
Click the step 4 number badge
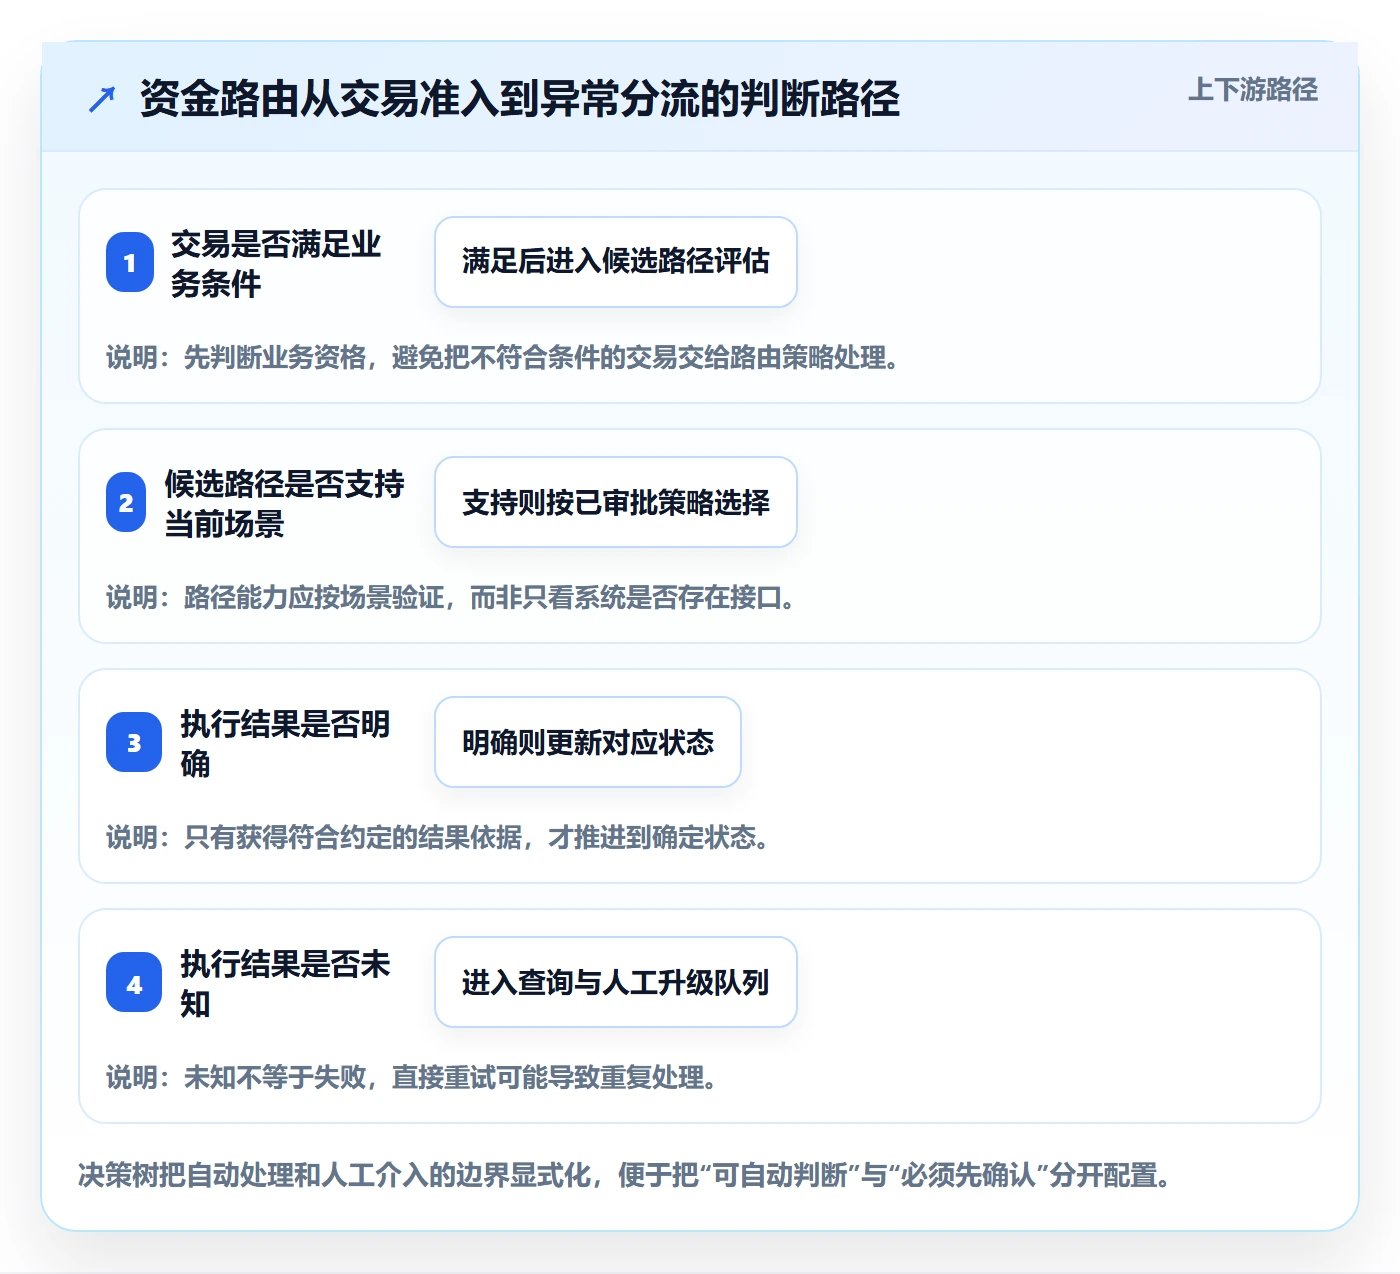[134, 982]
